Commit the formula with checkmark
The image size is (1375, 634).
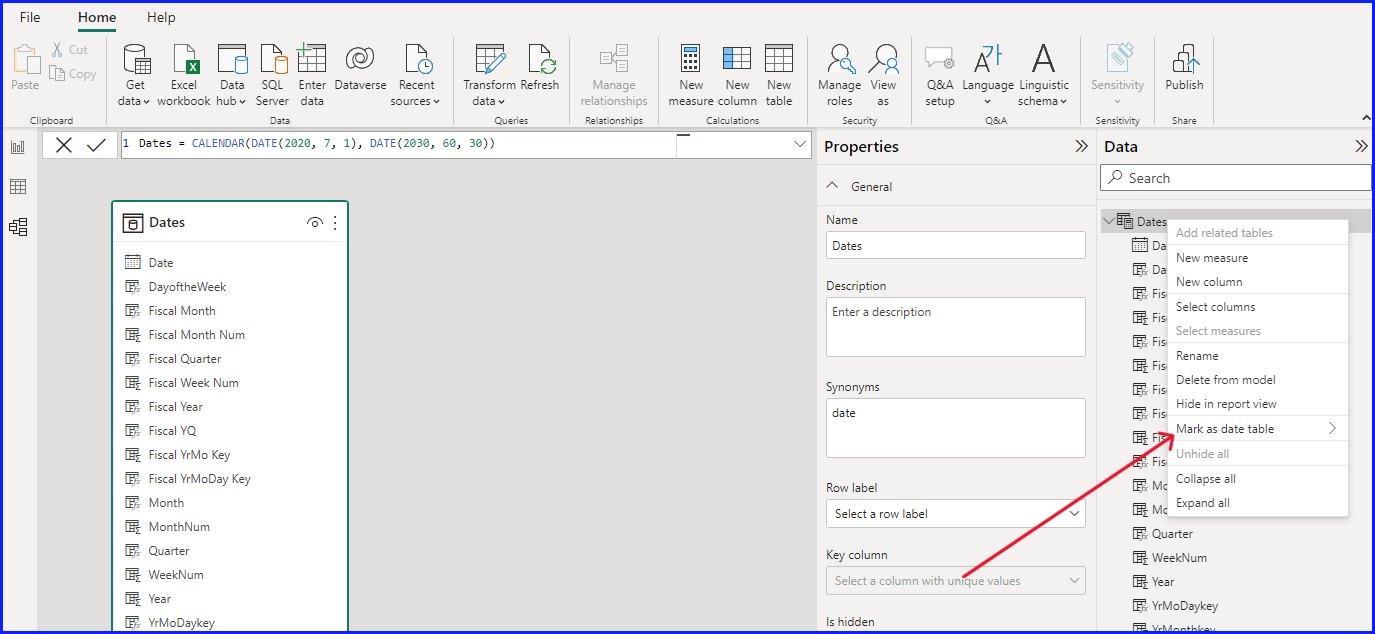tap(96, 145)
